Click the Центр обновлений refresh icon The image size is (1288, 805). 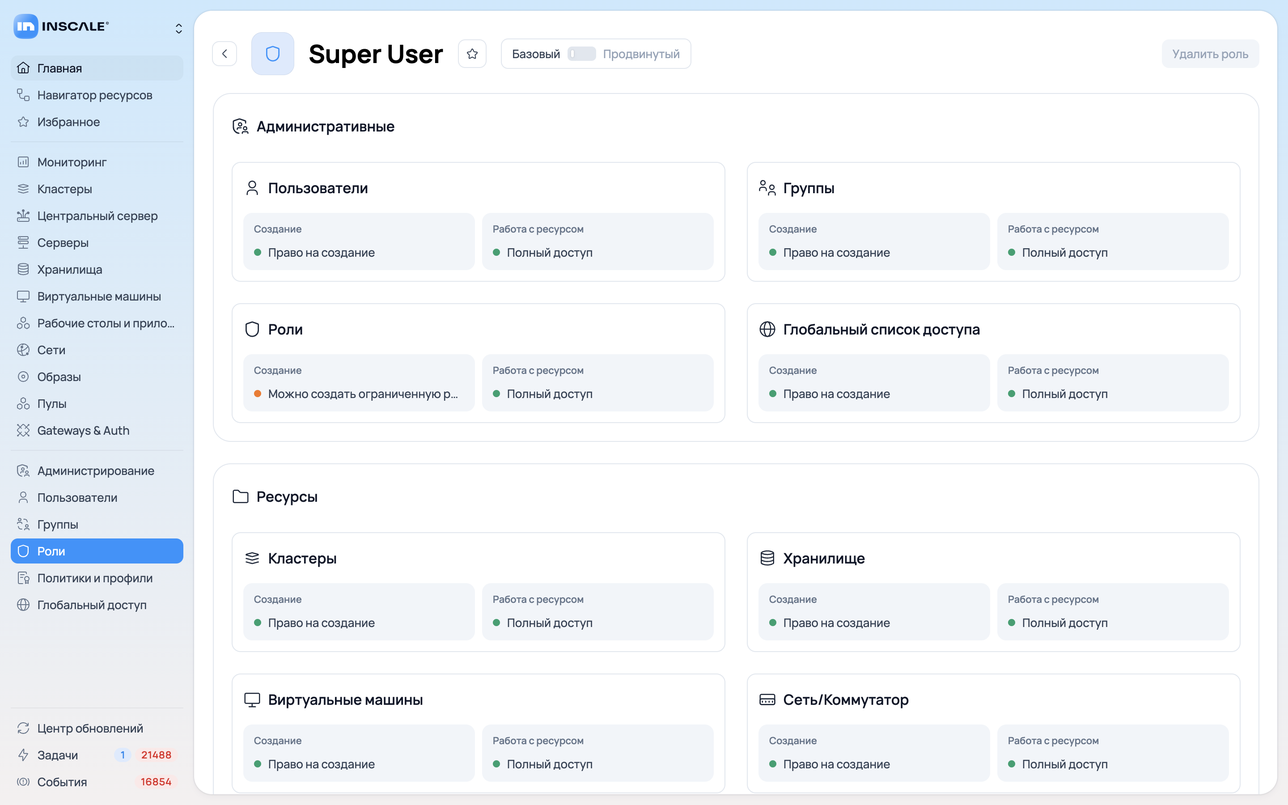tap(23, 729)
